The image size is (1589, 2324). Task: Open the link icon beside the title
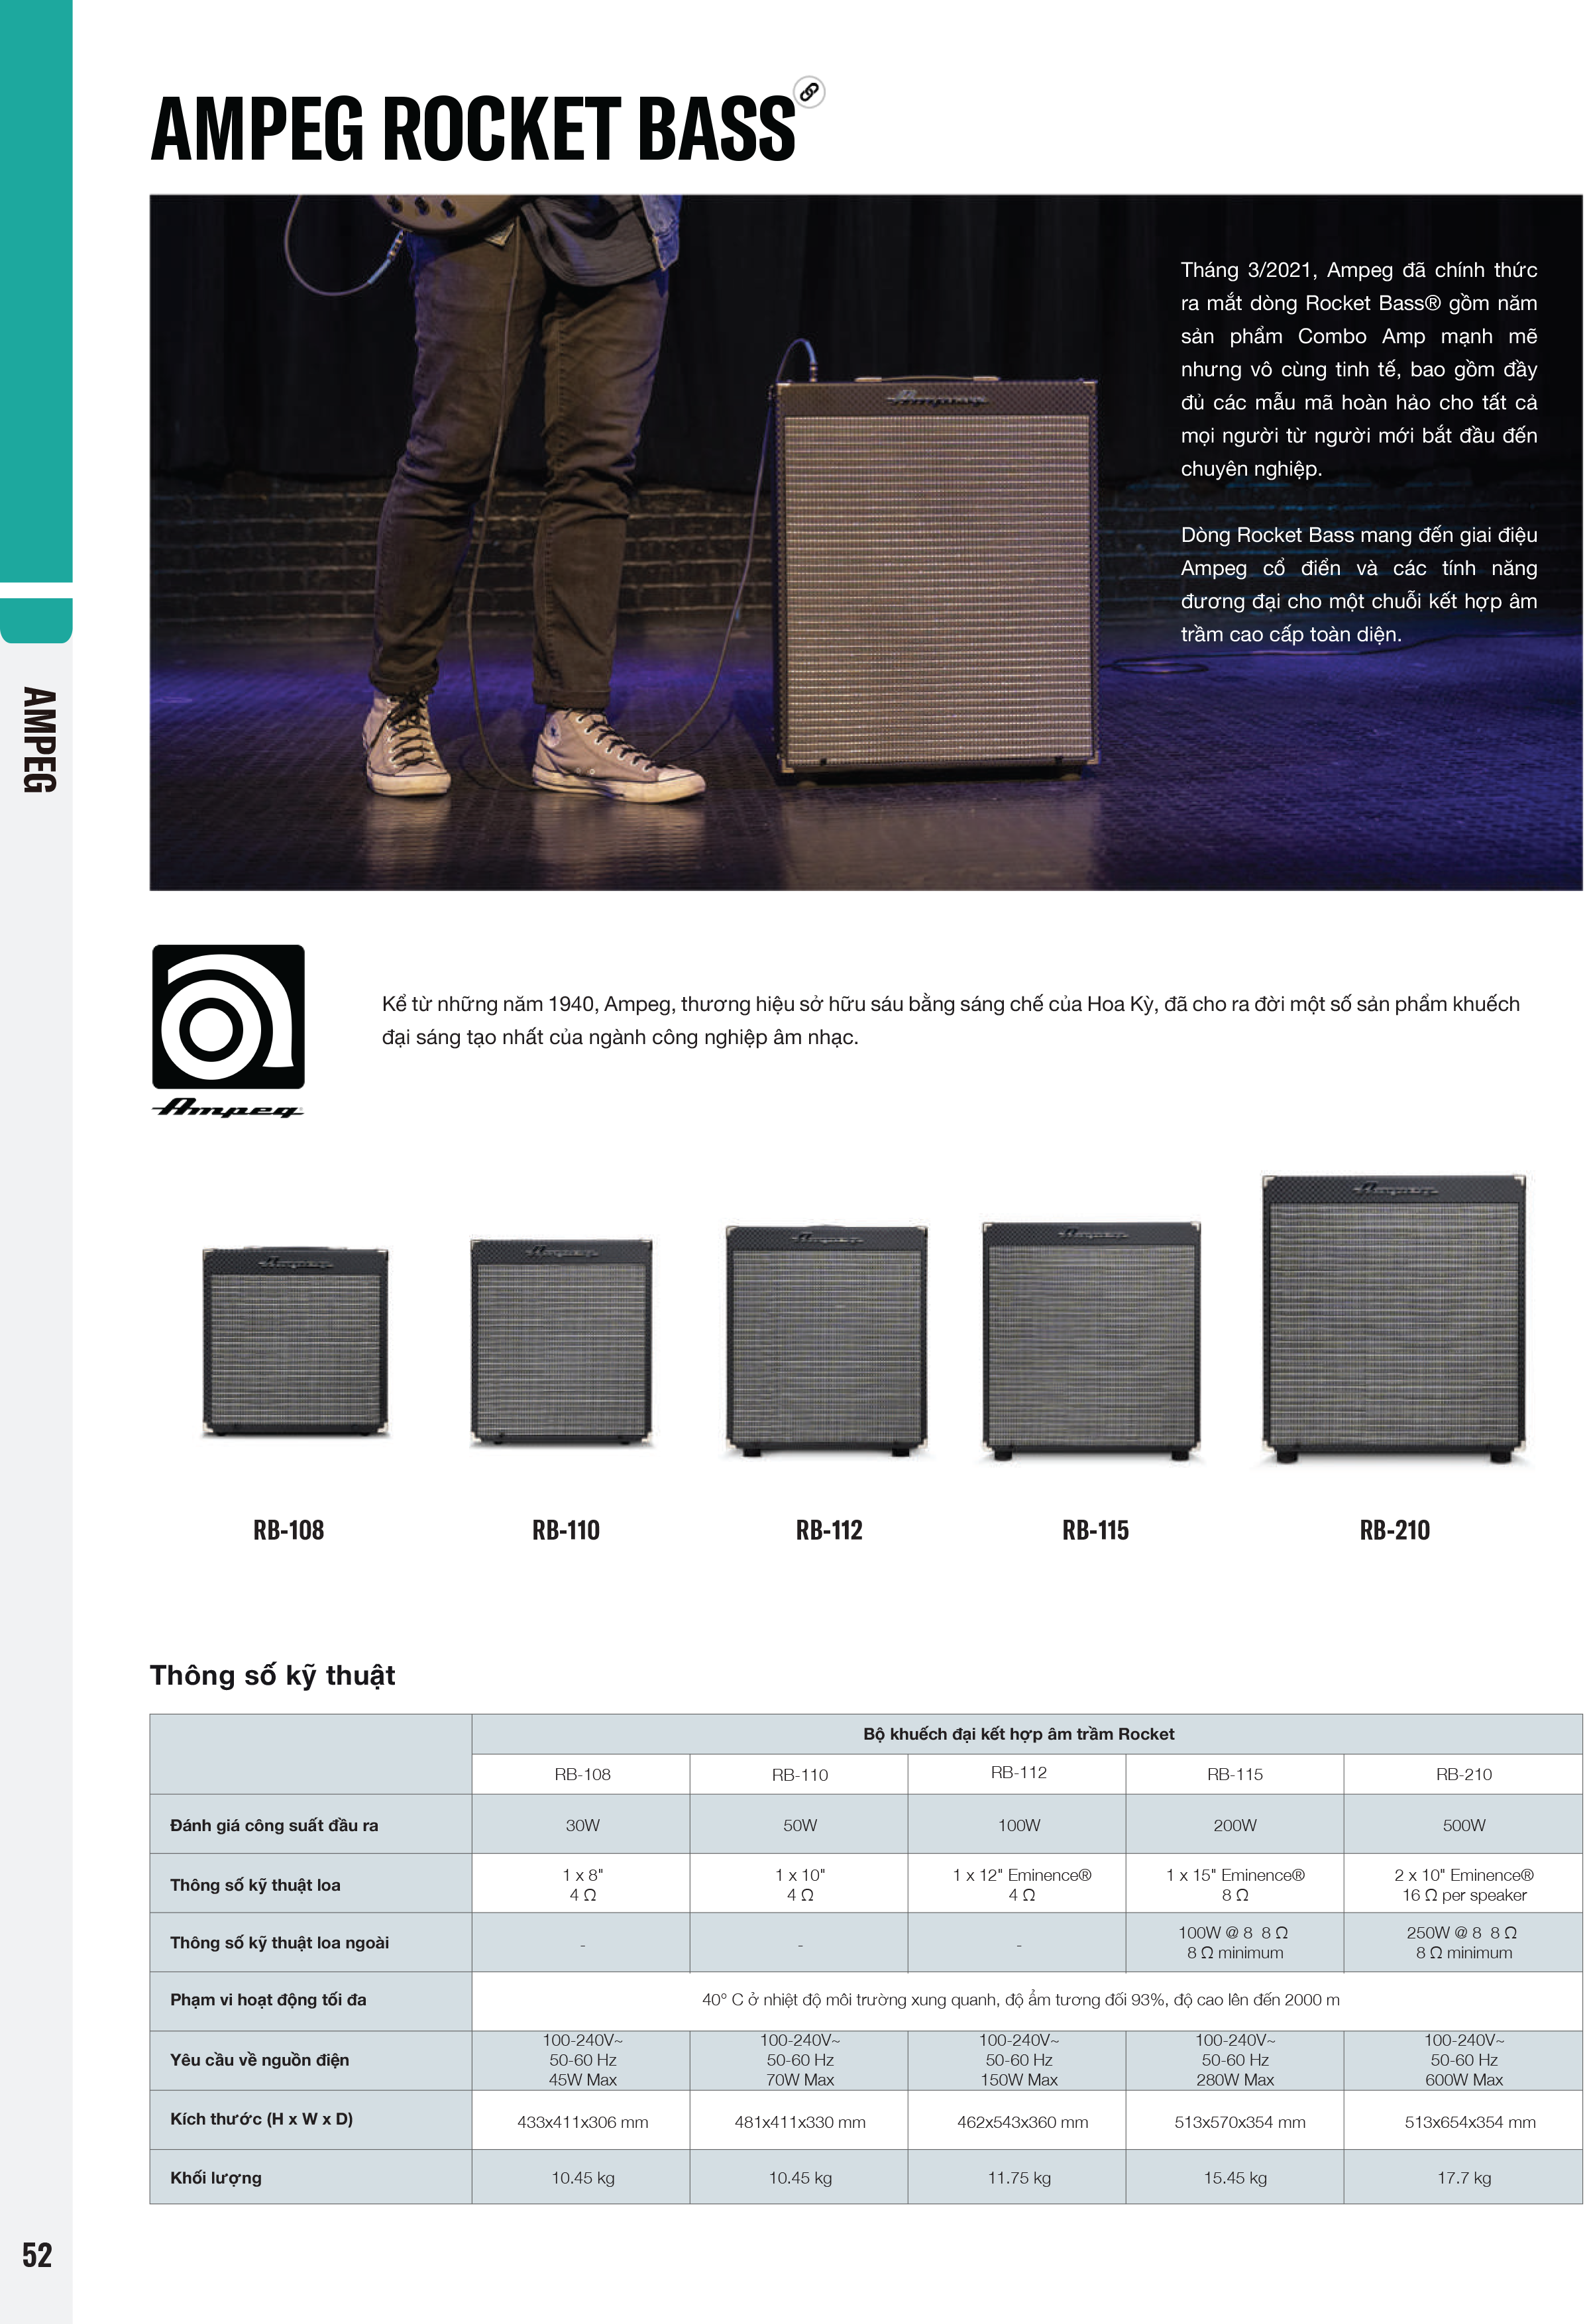click(x=809, y=92)
